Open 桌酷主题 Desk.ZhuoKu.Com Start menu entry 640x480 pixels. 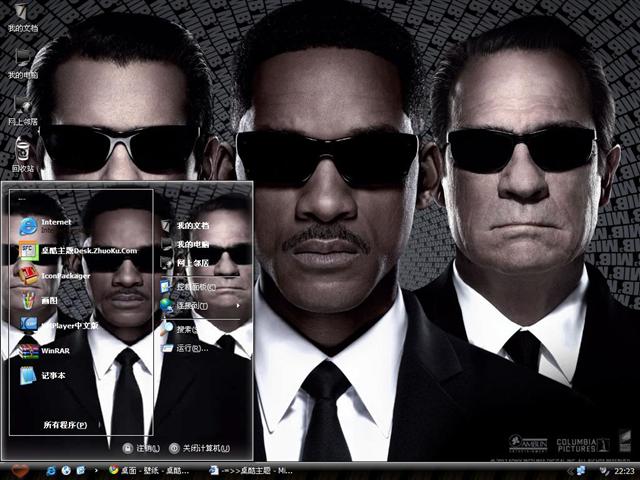pyautogui.click(x=78, y=251)
